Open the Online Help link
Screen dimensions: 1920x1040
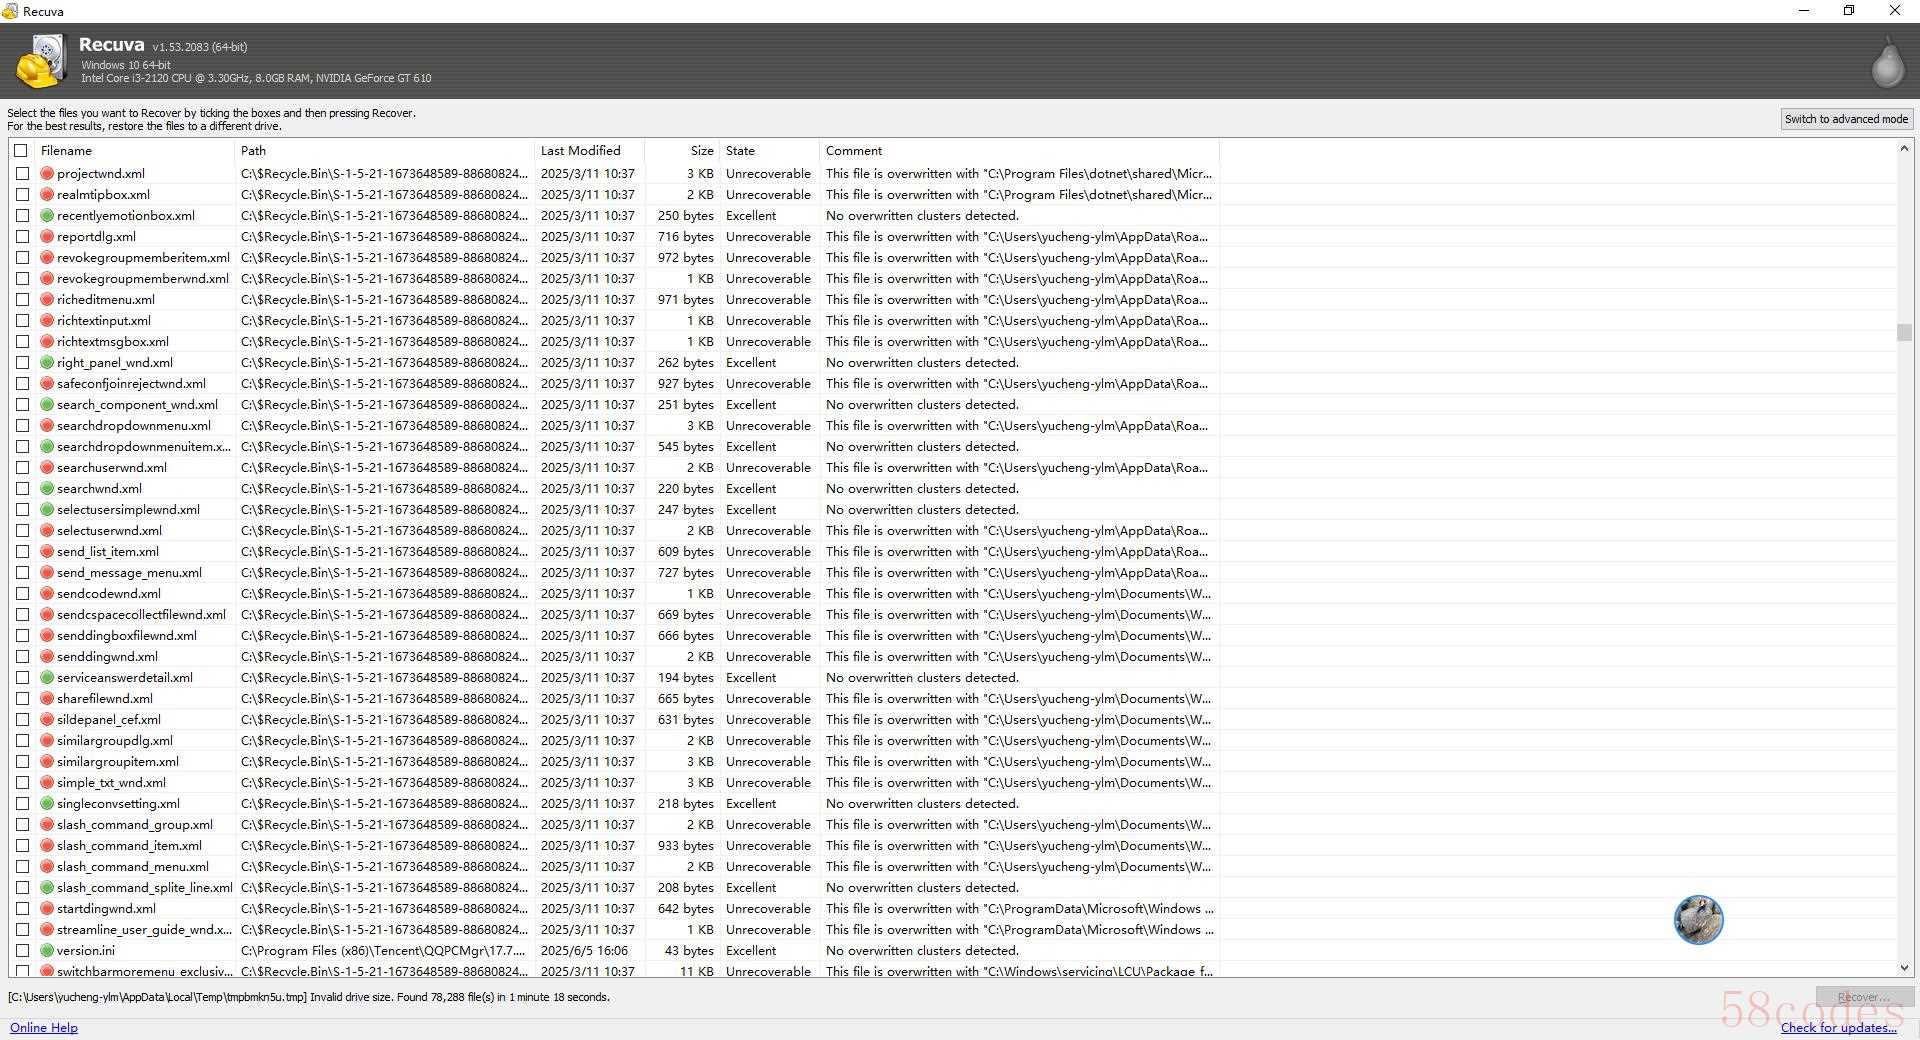(44, 1028)
